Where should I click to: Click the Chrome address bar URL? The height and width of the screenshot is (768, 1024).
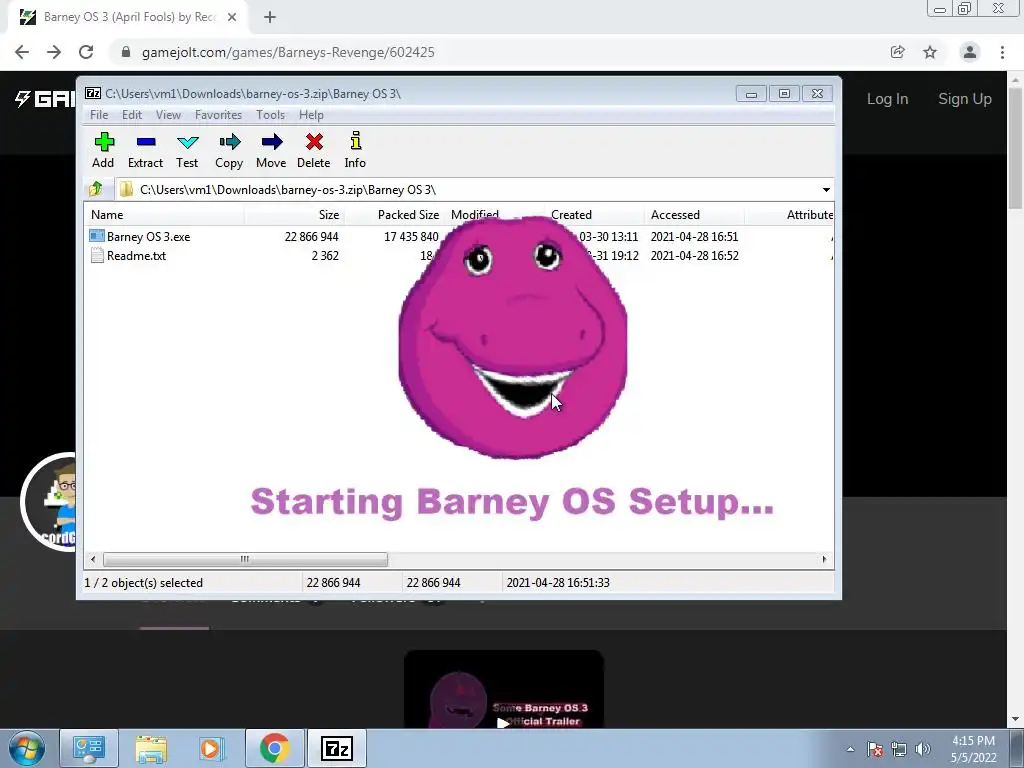pos(288,52)
